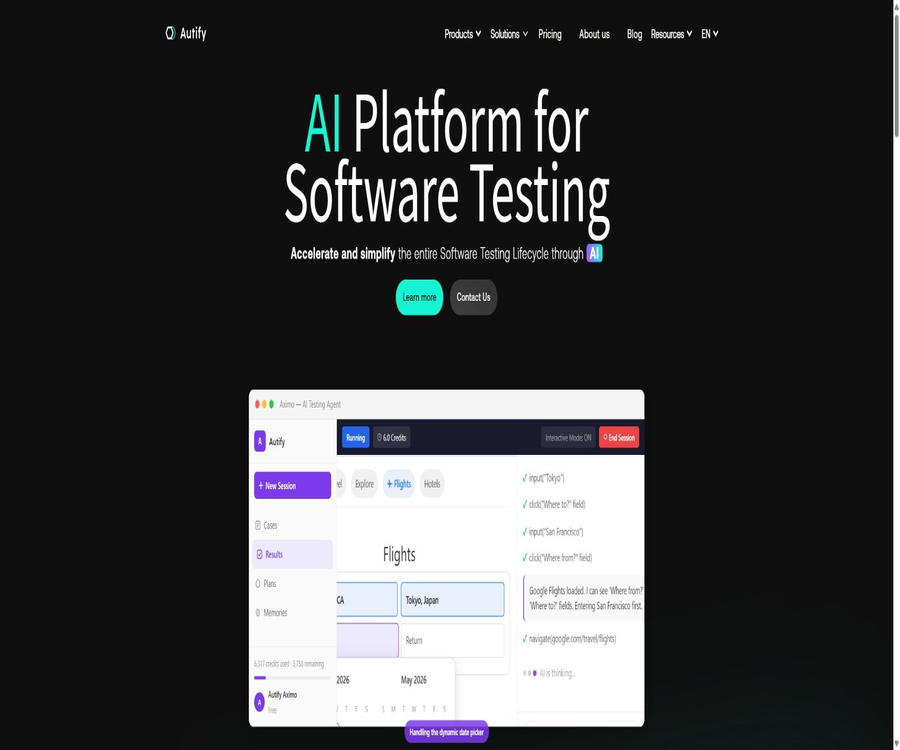
Task: Toggle Interactive Mode ON
Action: [568, 437]
